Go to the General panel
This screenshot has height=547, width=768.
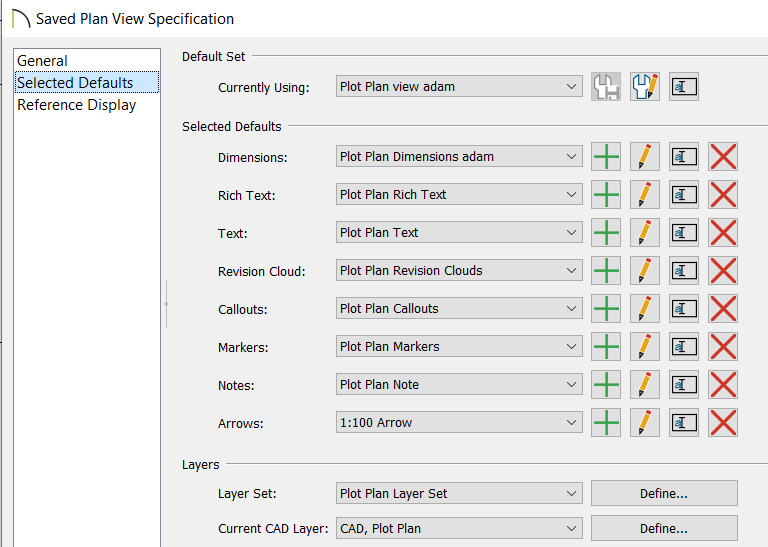[87, 61]
